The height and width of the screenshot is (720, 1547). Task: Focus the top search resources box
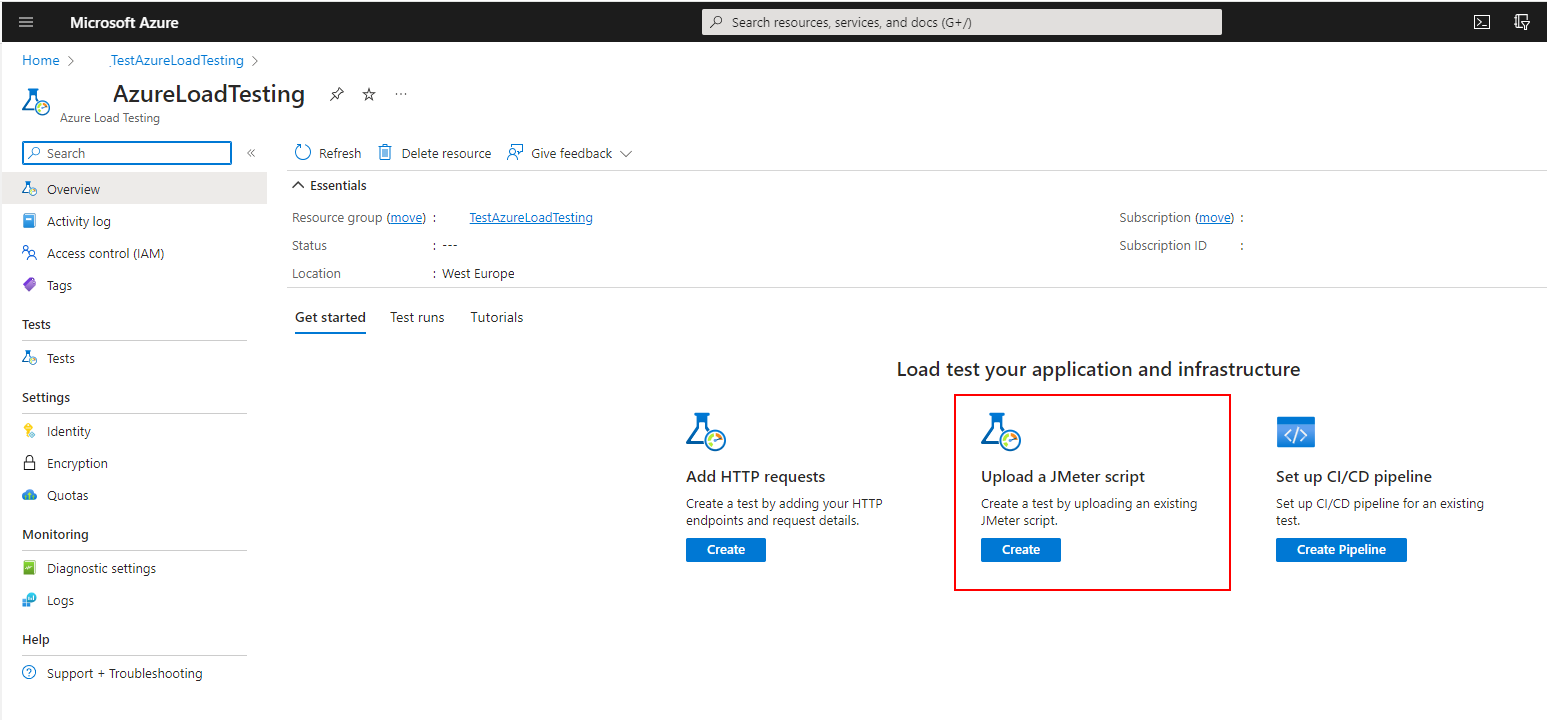962,22
